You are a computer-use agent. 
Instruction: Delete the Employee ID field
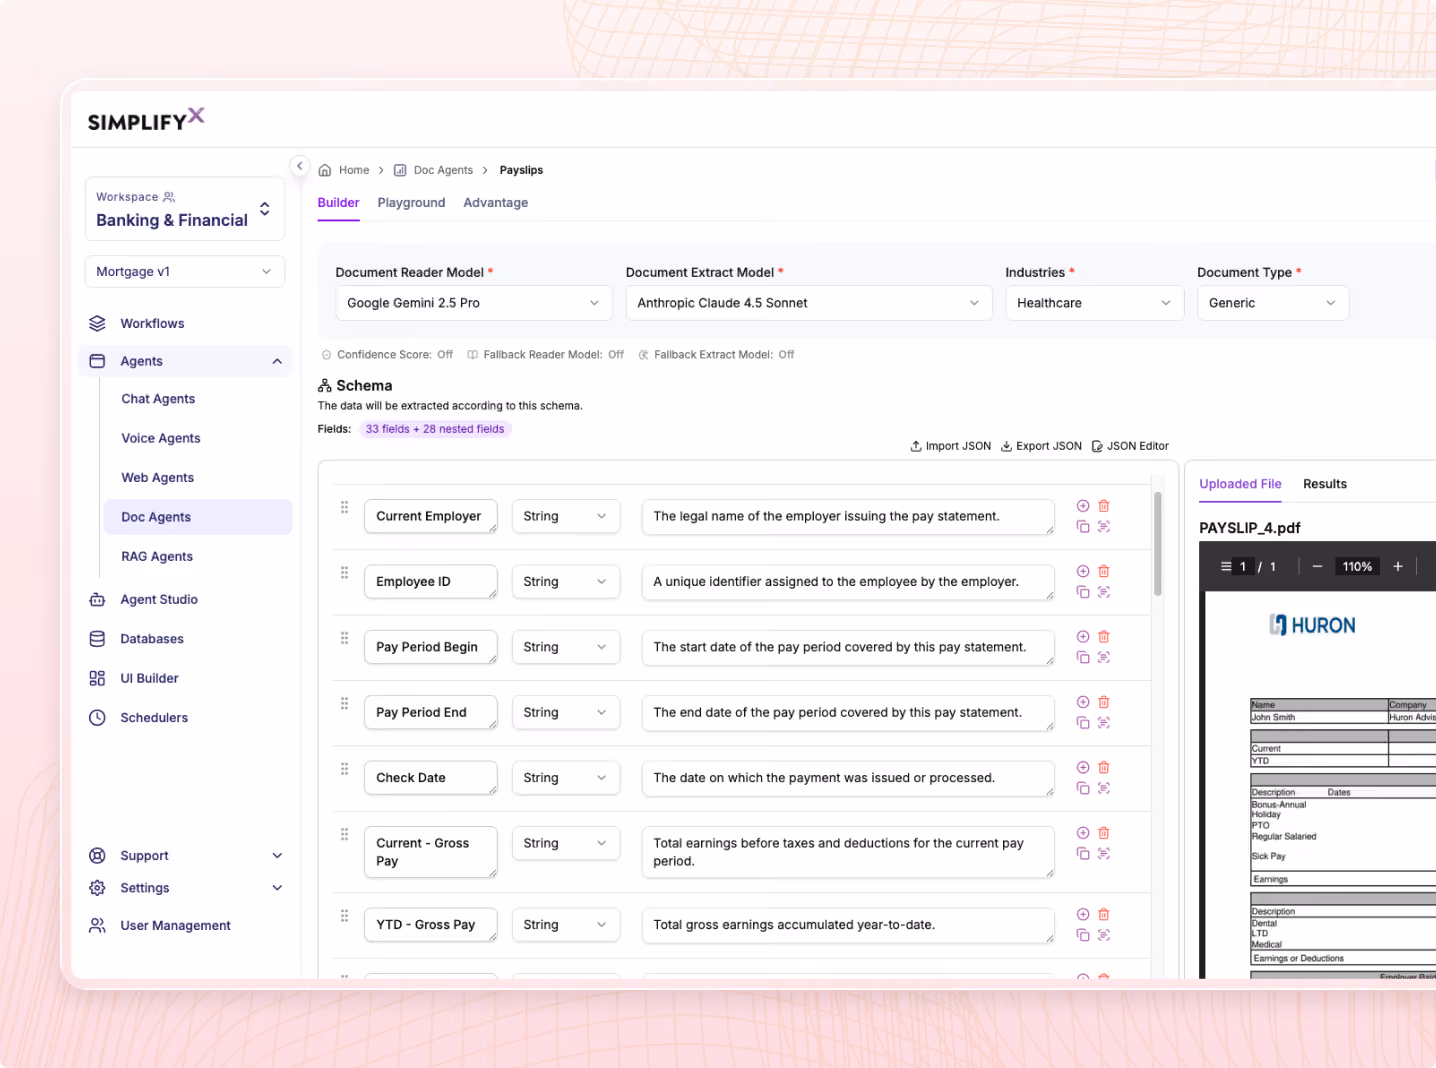pos(1104,571)
